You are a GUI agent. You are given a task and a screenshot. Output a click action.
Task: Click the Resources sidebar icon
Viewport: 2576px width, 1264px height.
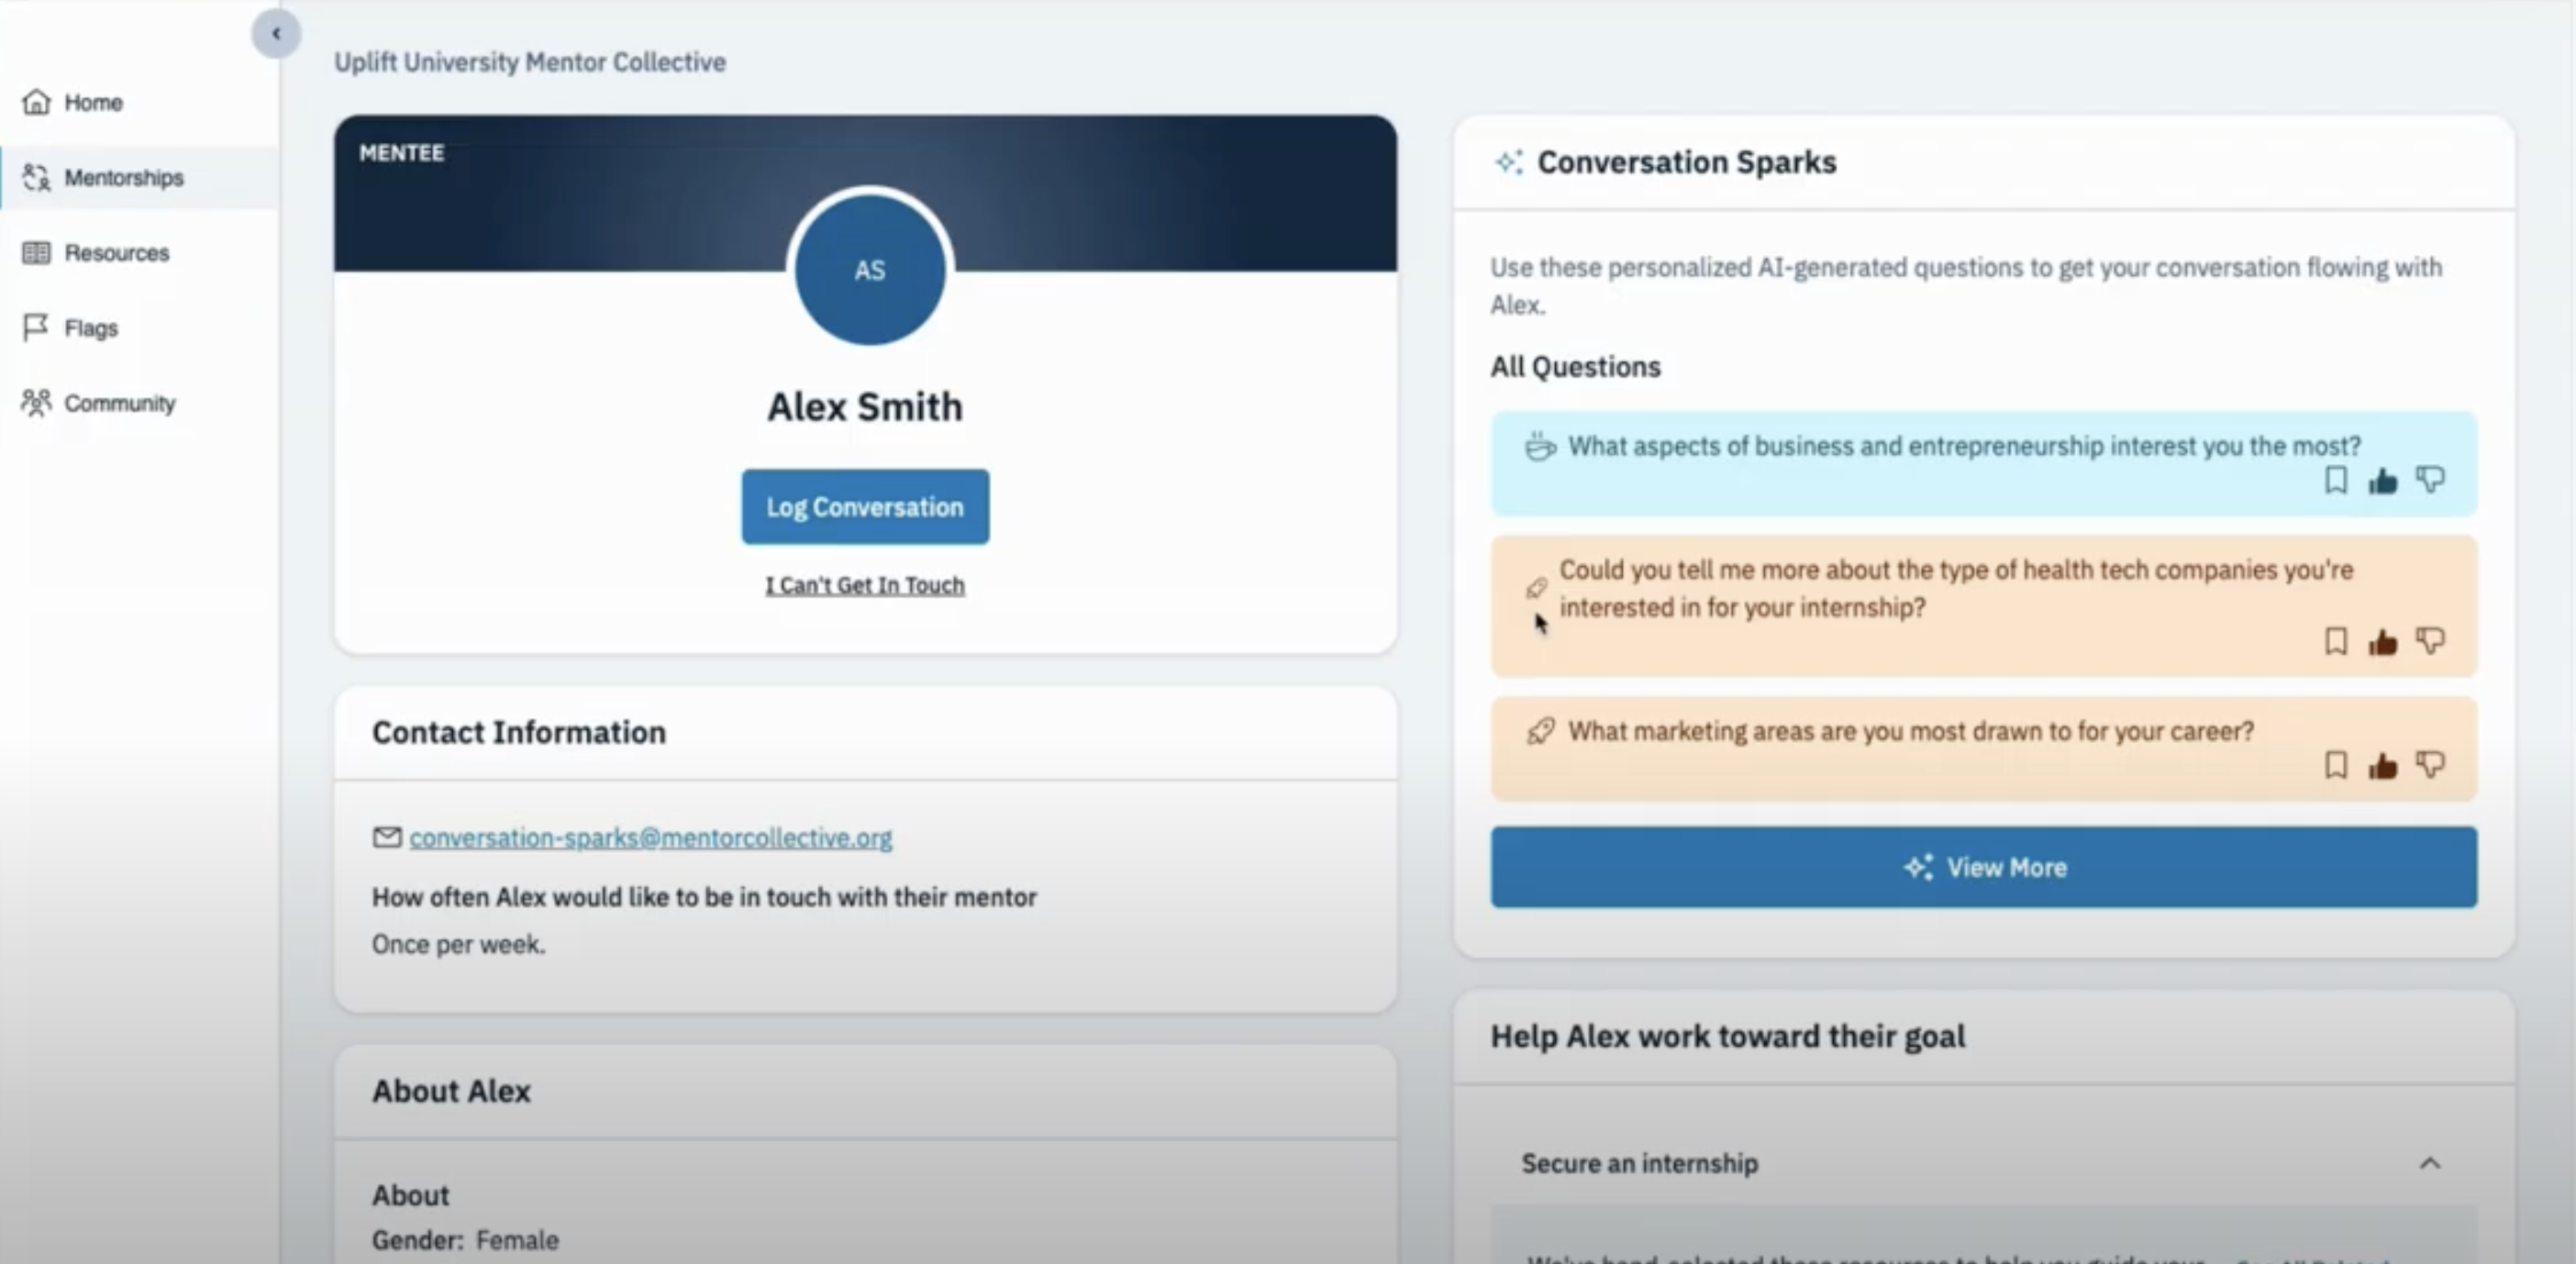coord(36,253)
